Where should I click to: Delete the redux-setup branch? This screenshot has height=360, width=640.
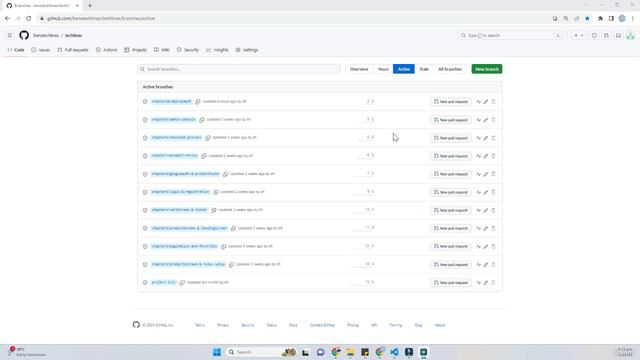tap(493, 264)
